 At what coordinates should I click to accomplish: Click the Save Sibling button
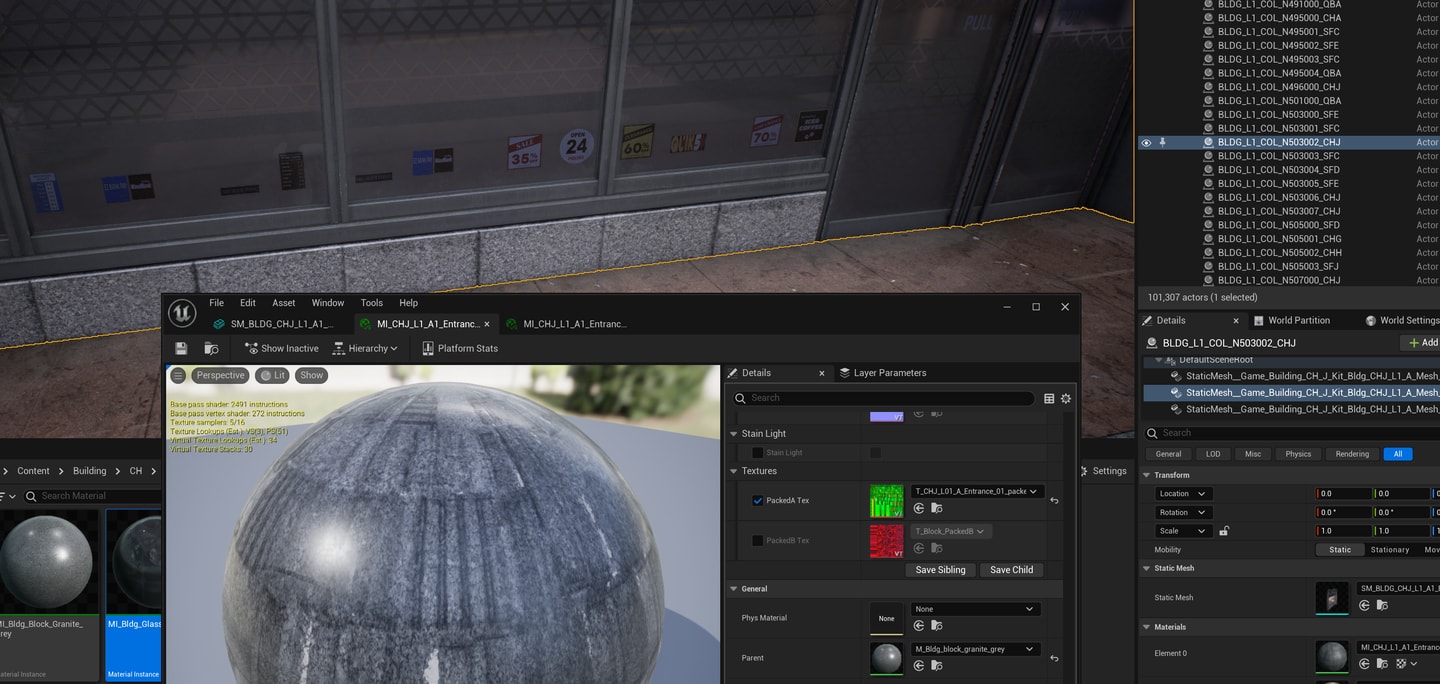point(940,570)
